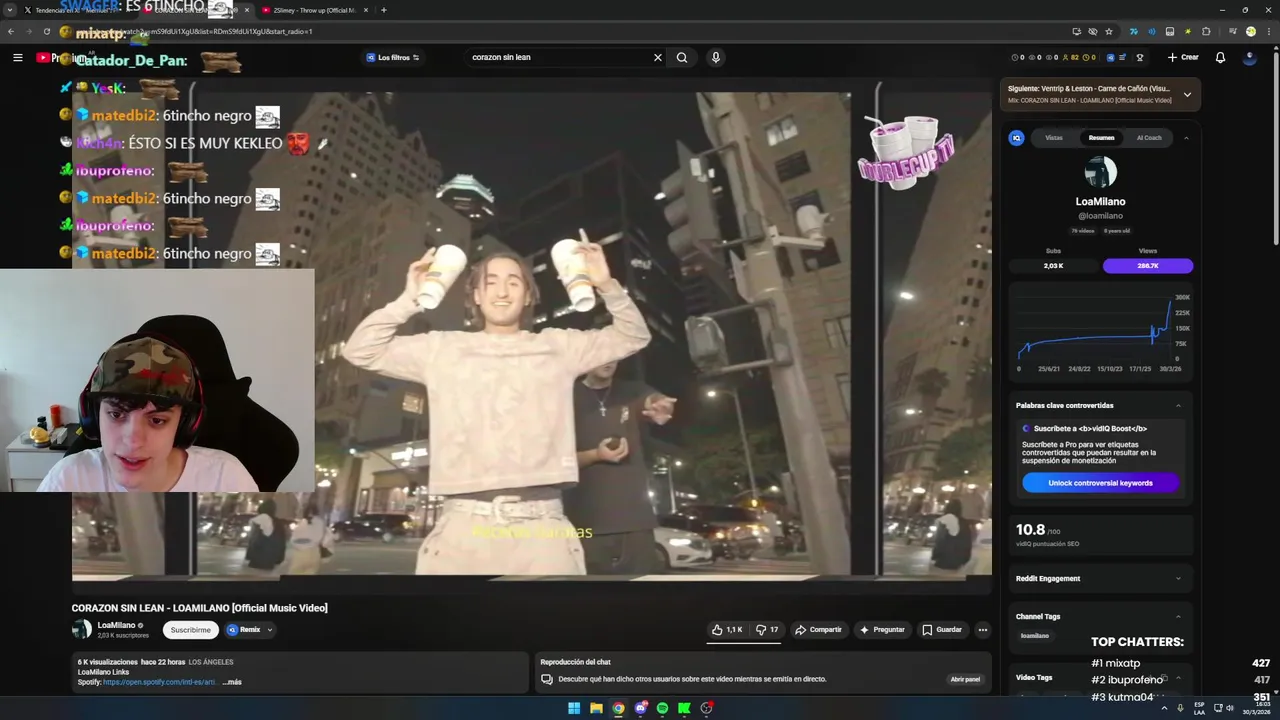Click the LoaMilano channel avatar below video

(82, 629)
